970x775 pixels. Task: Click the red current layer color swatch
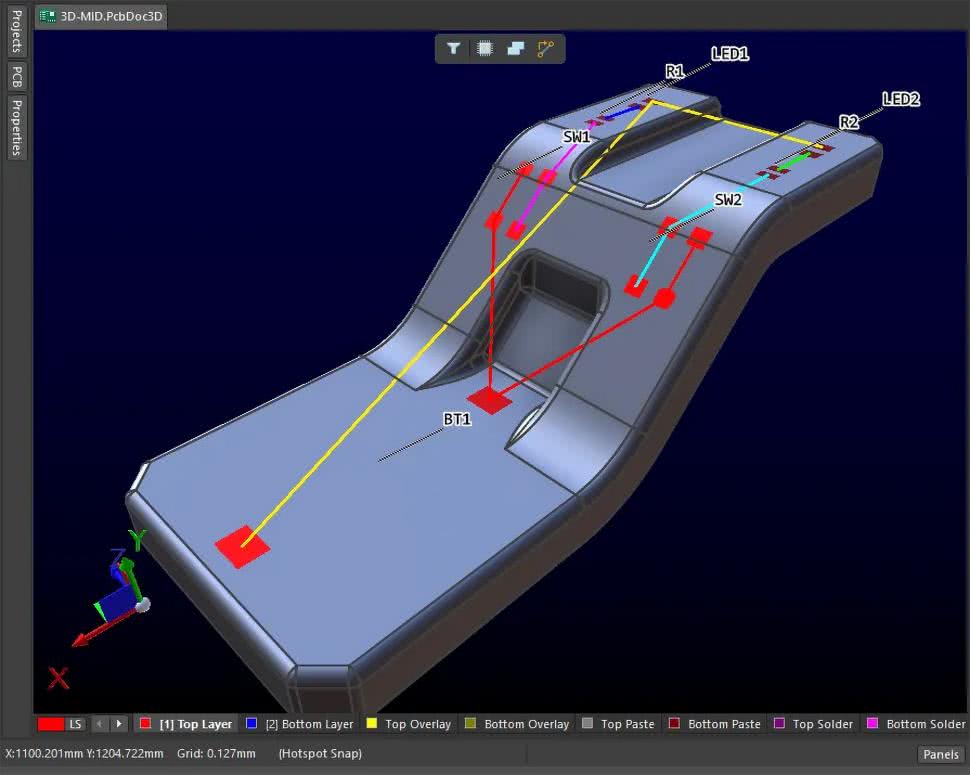point(51,724)
